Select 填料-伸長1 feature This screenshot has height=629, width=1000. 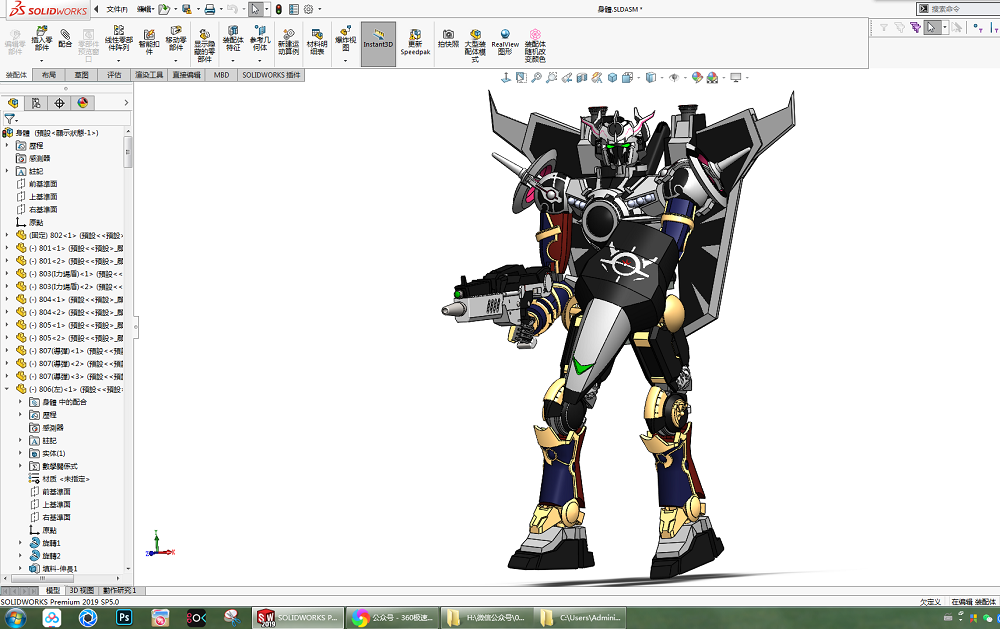59,568
